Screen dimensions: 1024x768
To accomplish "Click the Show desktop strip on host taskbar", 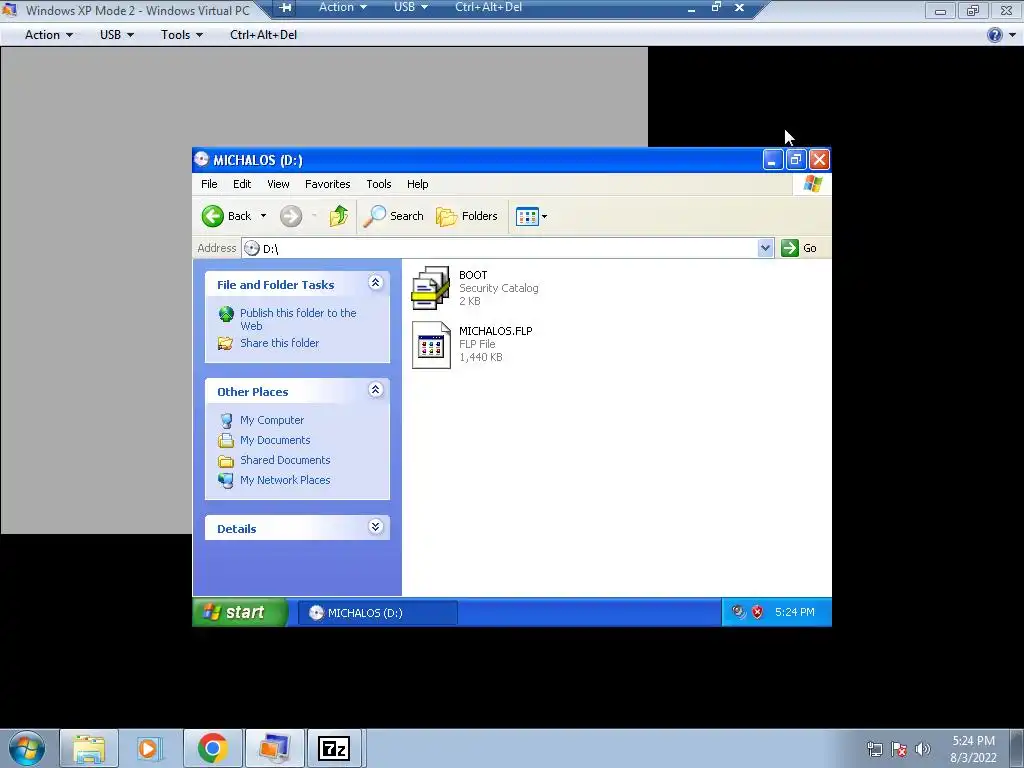I will [x=1017, y=748].
